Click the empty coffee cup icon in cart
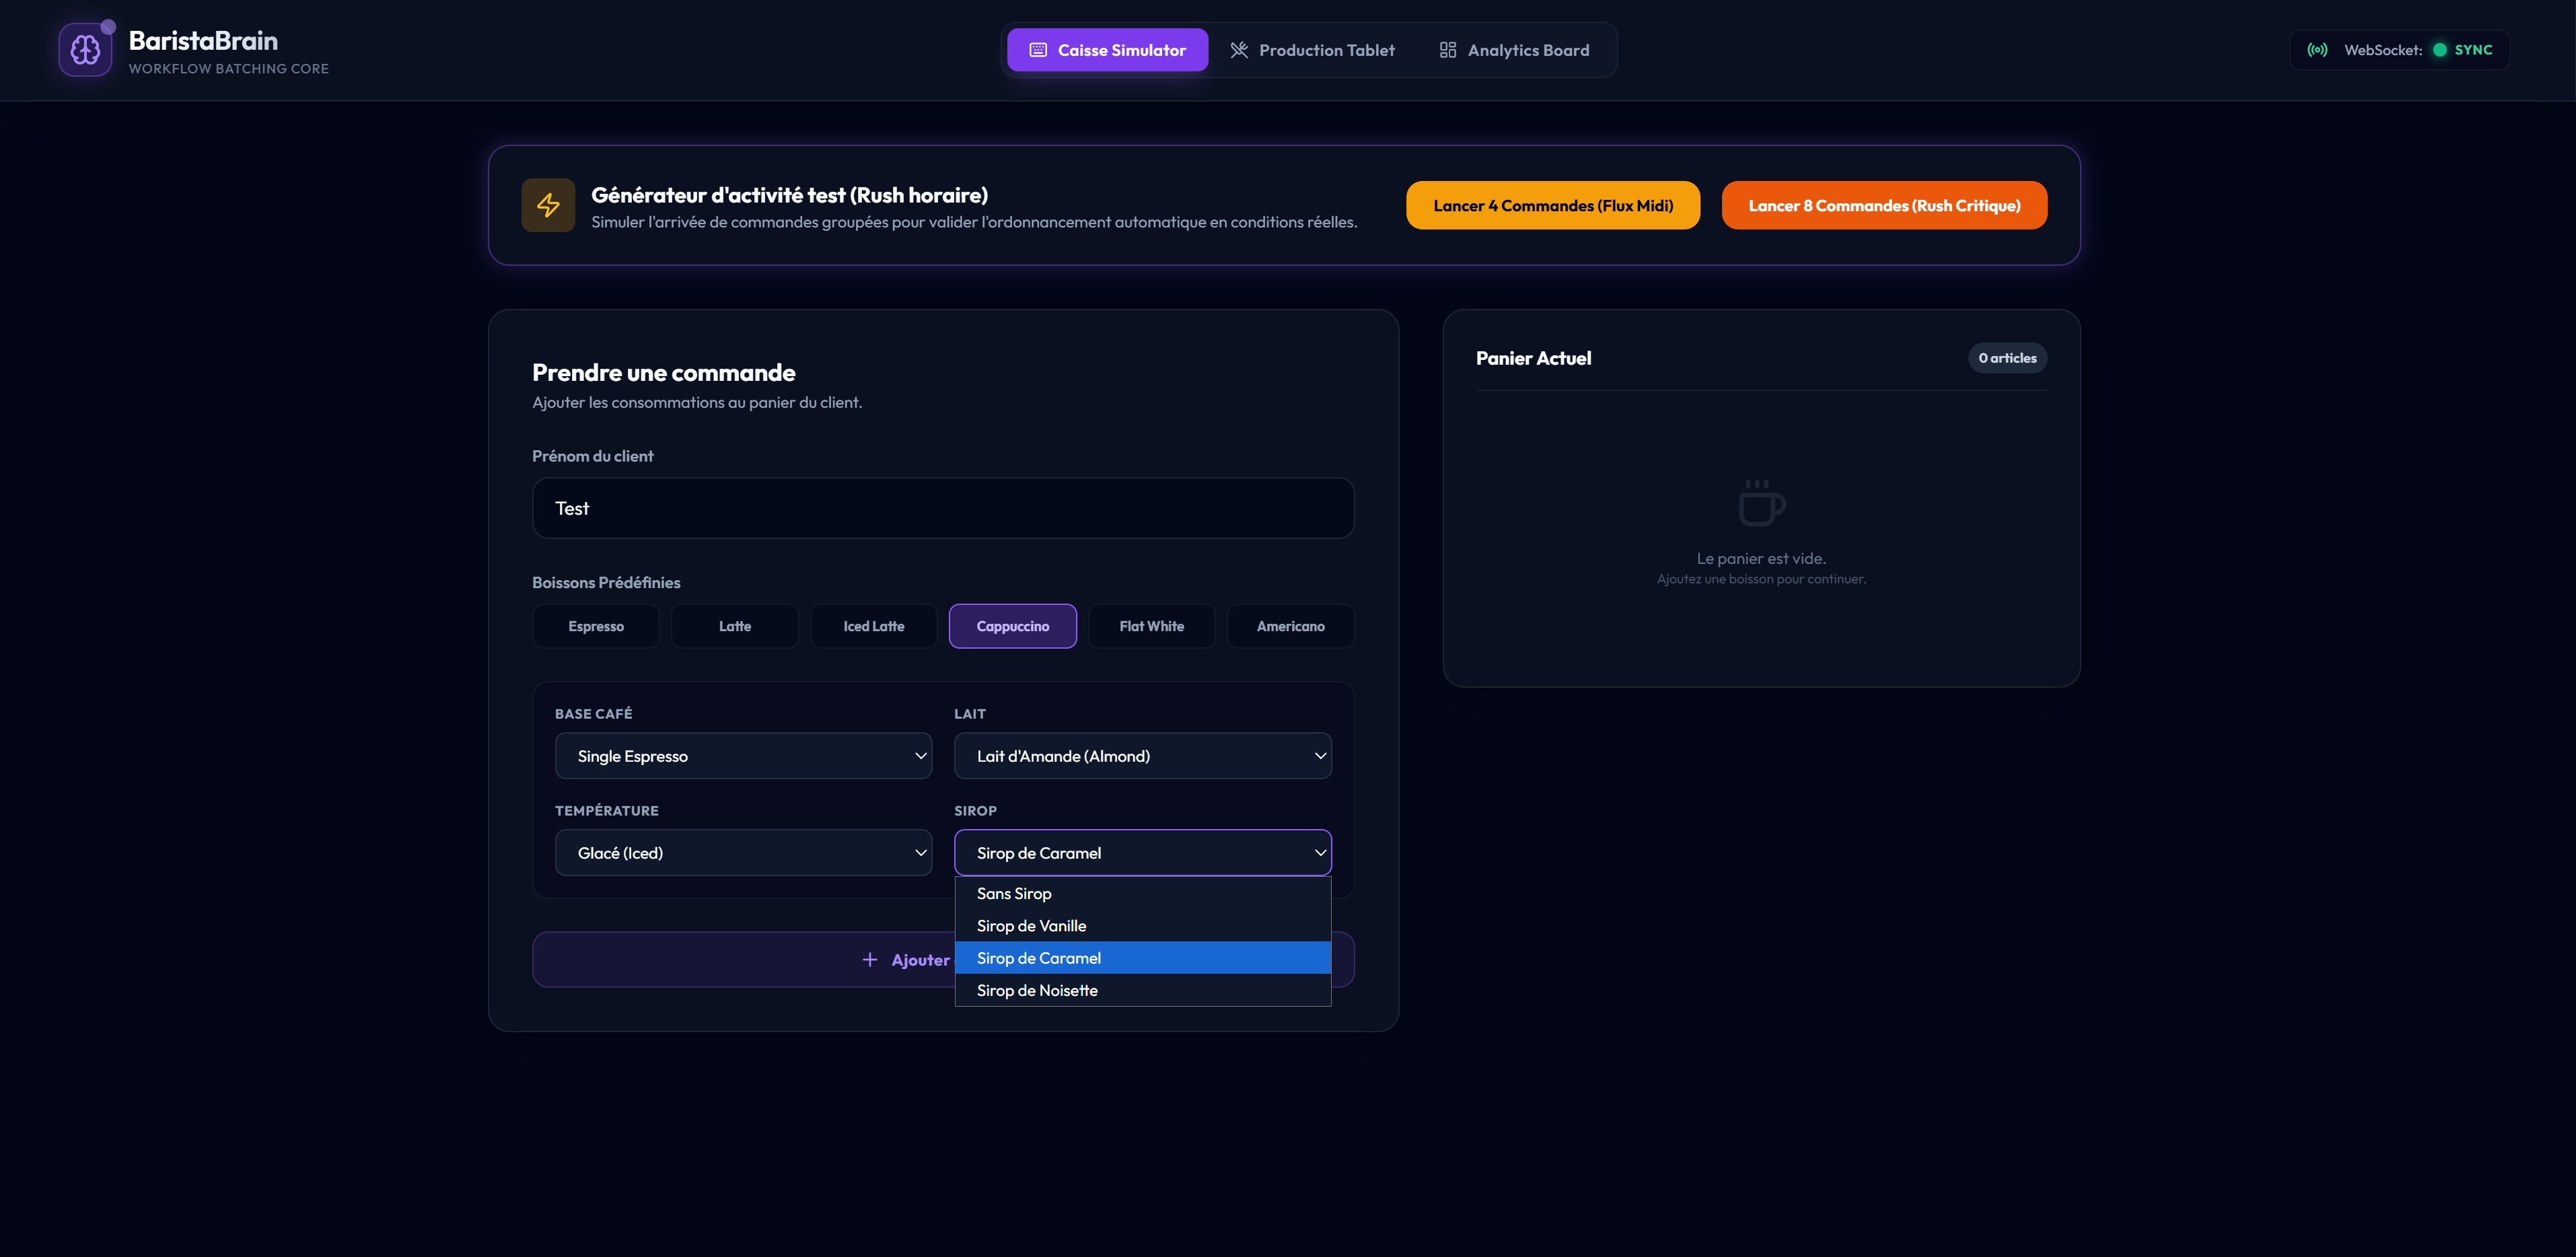 (x=1761, y=502)
